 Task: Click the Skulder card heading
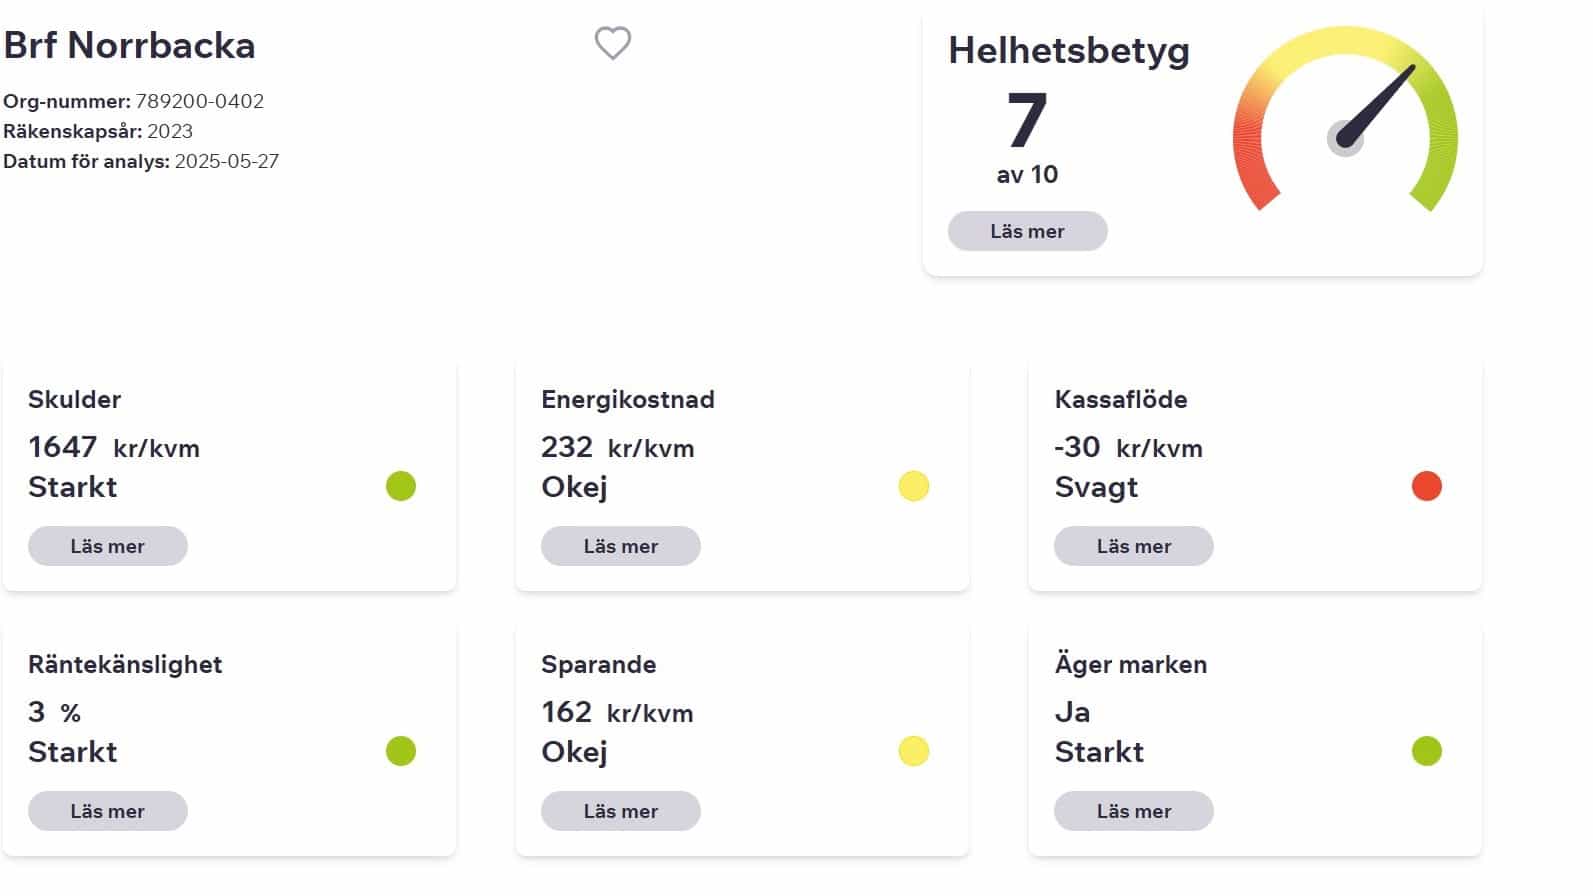click(x=74, y=399)
